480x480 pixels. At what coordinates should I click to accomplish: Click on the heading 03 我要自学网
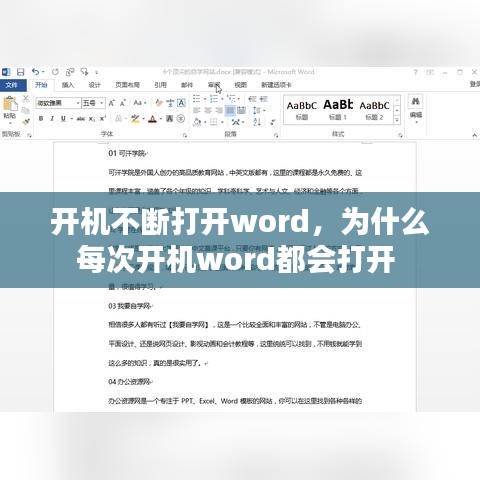pyautogui.click(x=129, y=306)
